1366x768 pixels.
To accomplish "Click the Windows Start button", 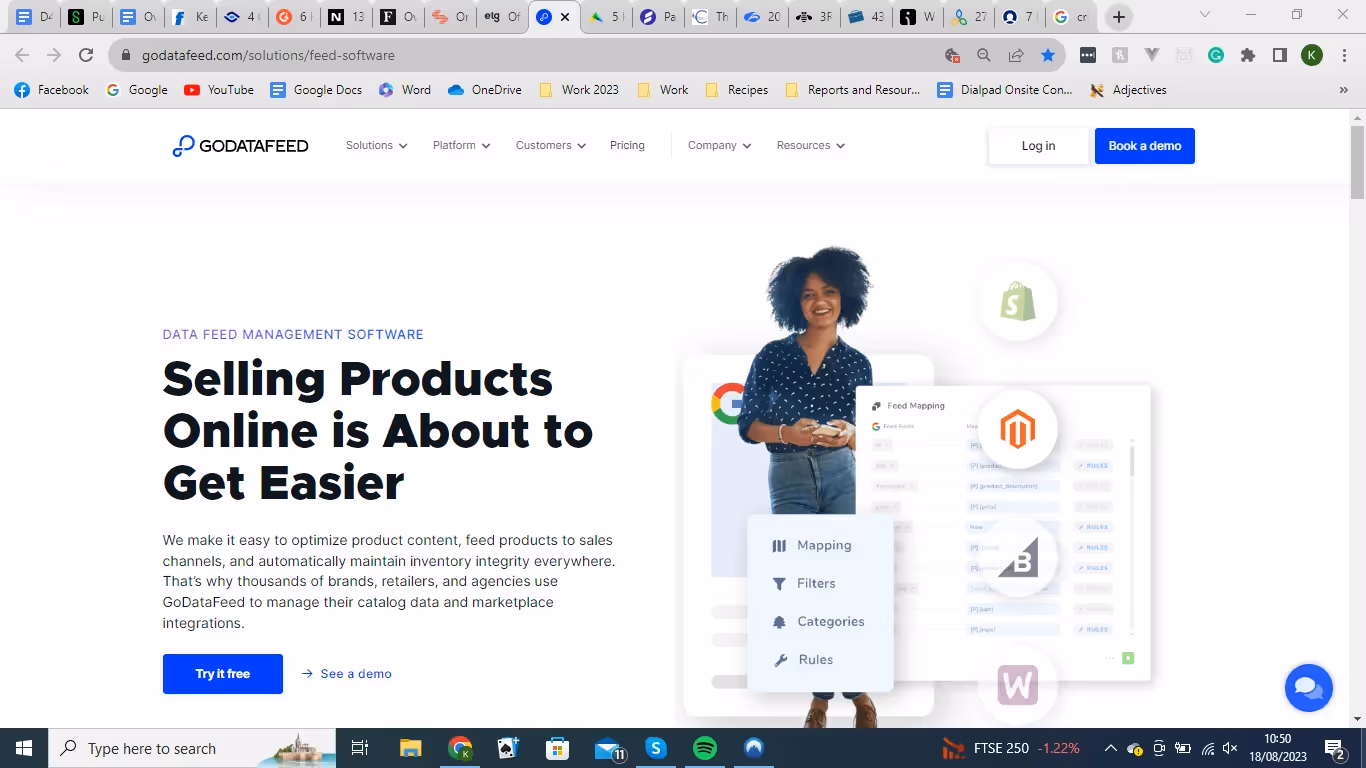I will coord(23,748).
